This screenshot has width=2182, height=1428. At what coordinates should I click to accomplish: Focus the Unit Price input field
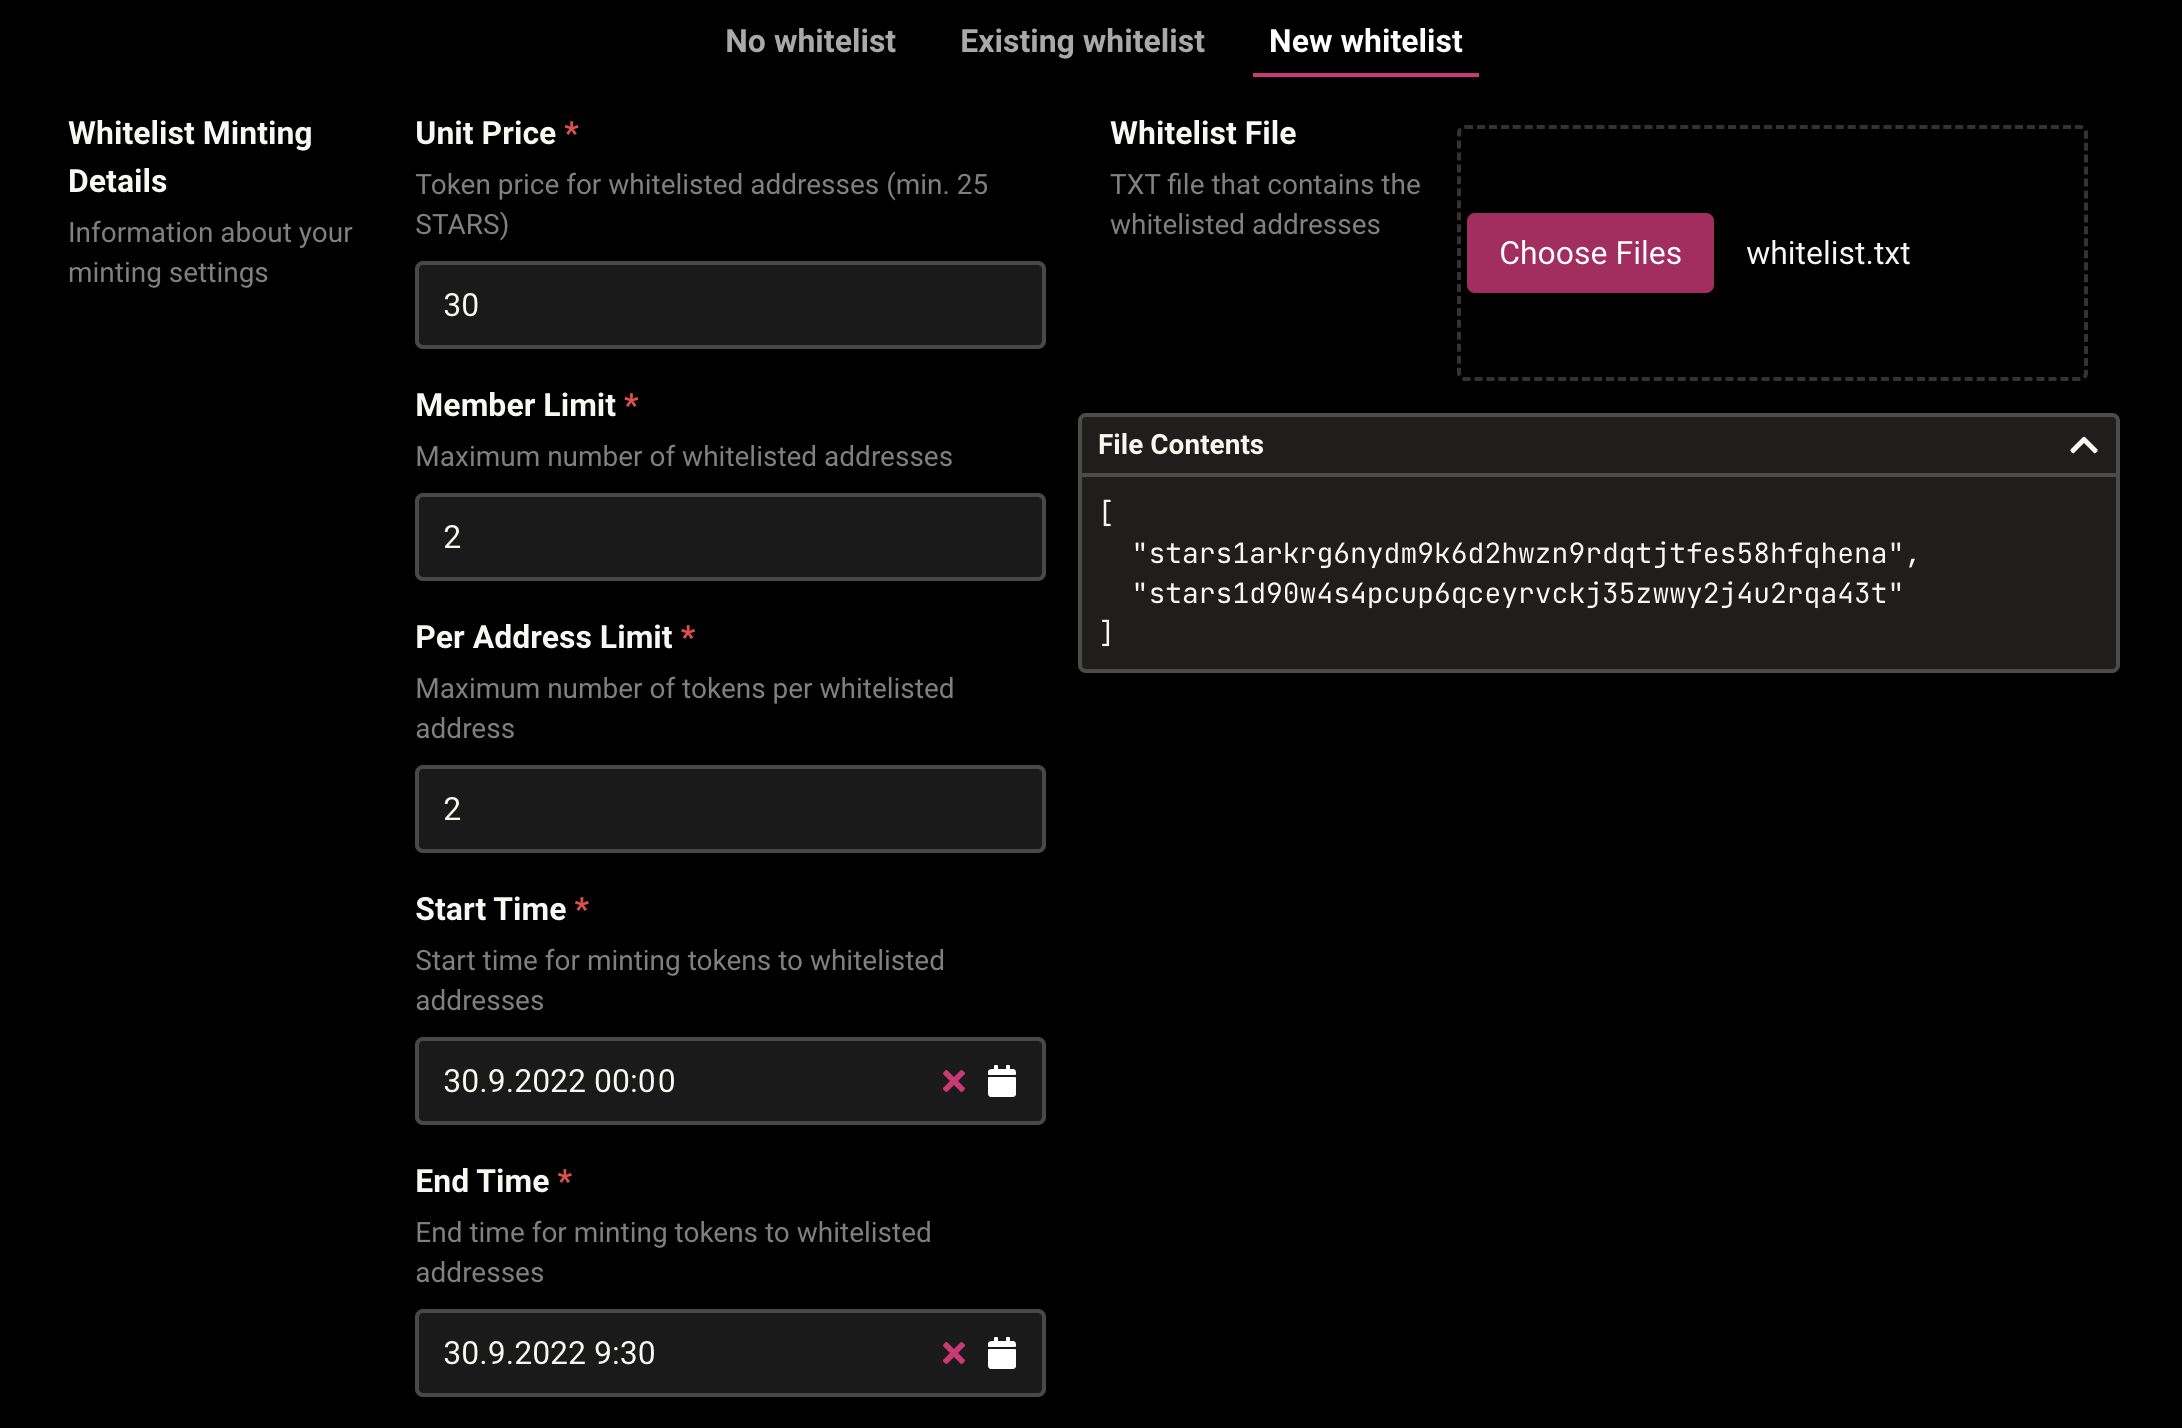(730, 305)
